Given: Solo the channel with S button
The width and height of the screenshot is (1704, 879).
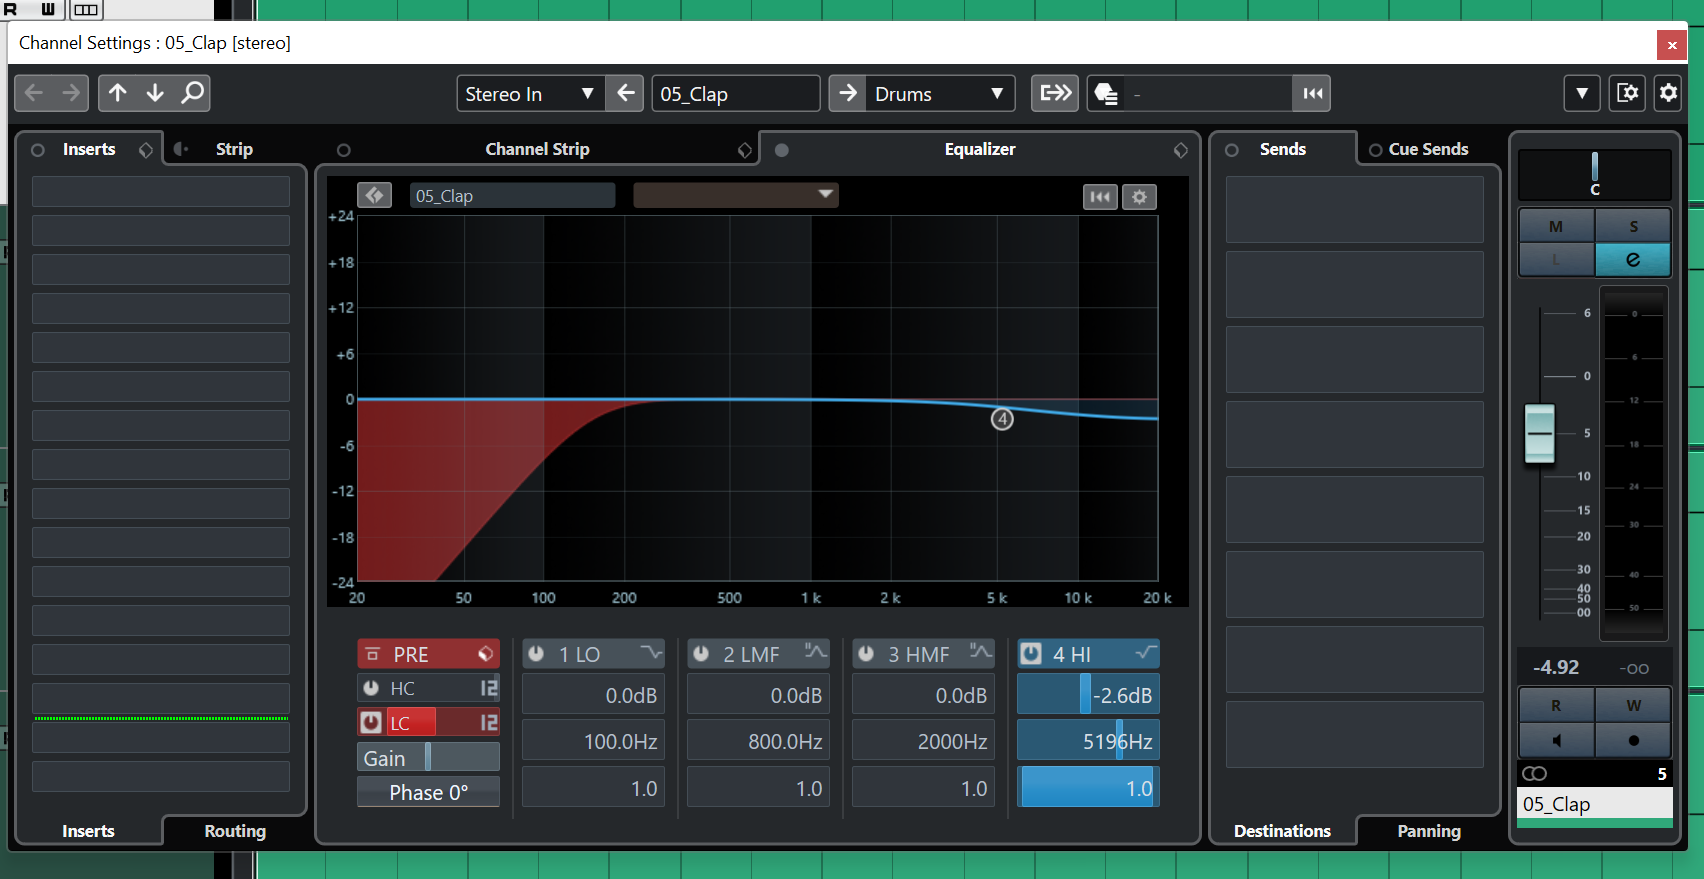Looking at the screenshot, I should (x=1633, y=226).
